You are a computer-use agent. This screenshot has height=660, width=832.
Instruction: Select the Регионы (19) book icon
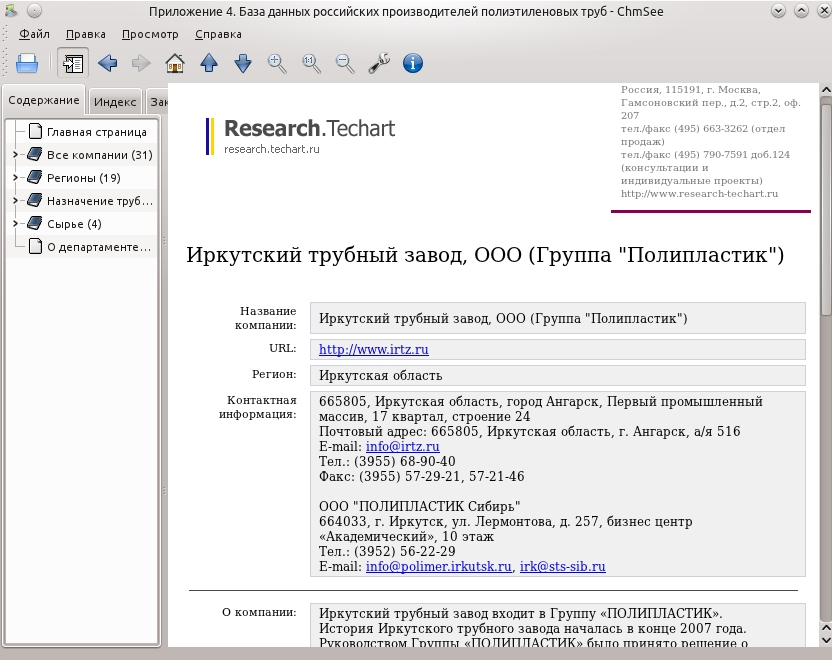pos(34,177)
